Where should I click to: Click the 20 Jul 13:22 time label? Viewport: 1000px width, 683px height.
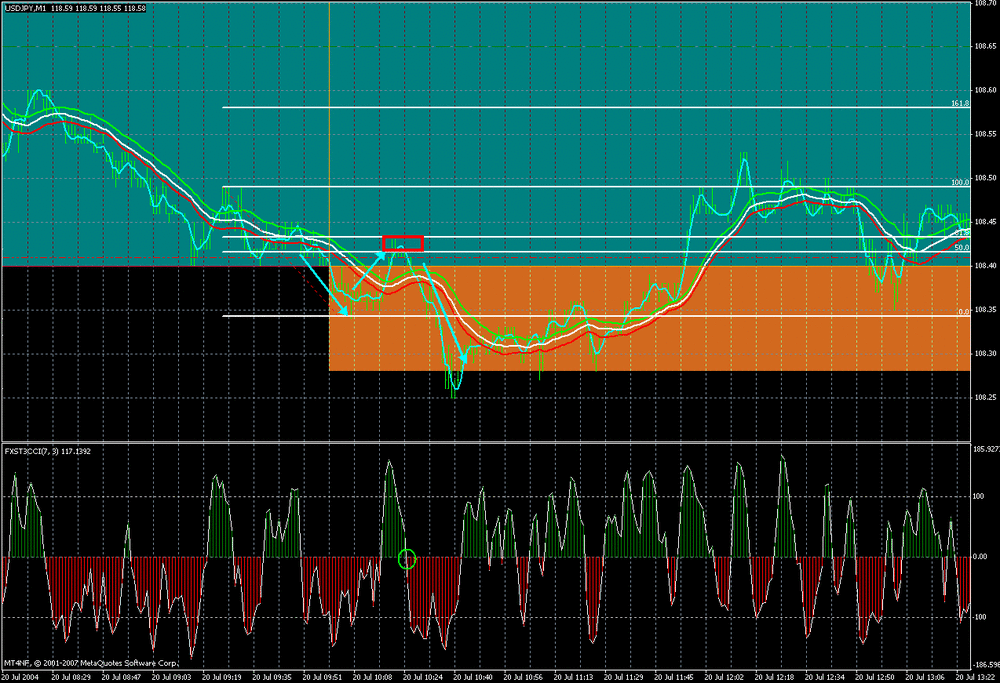(x=976, y=677)
